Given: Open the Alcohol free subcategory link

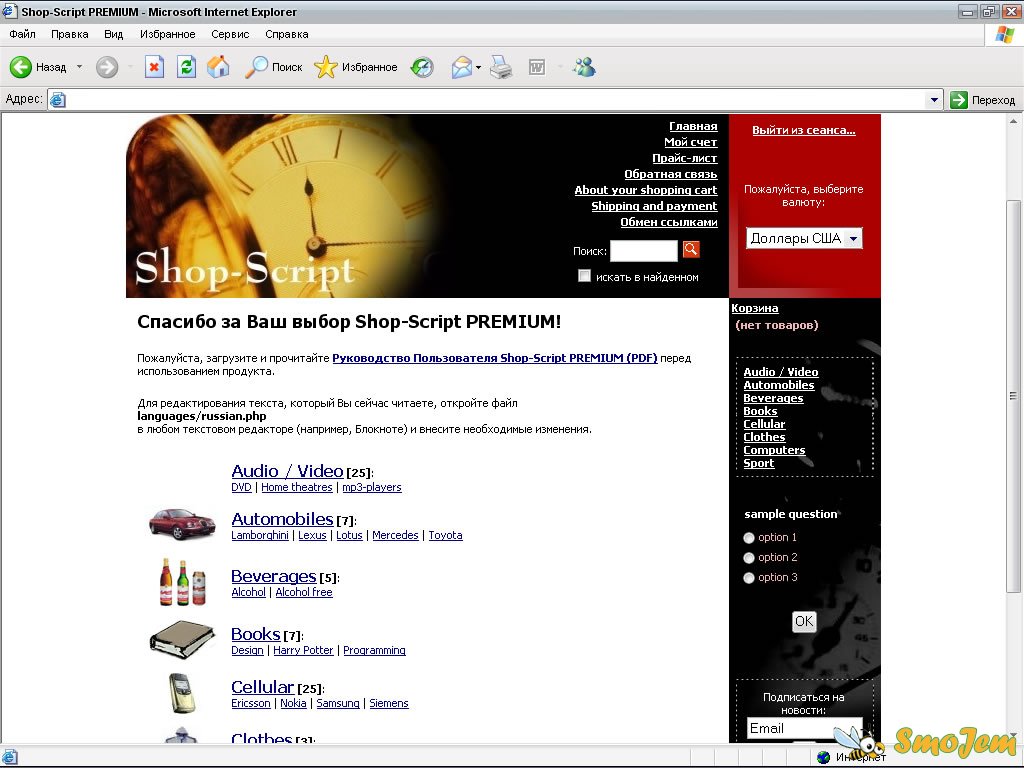Looking at the screenshot, I should (304, 592).
